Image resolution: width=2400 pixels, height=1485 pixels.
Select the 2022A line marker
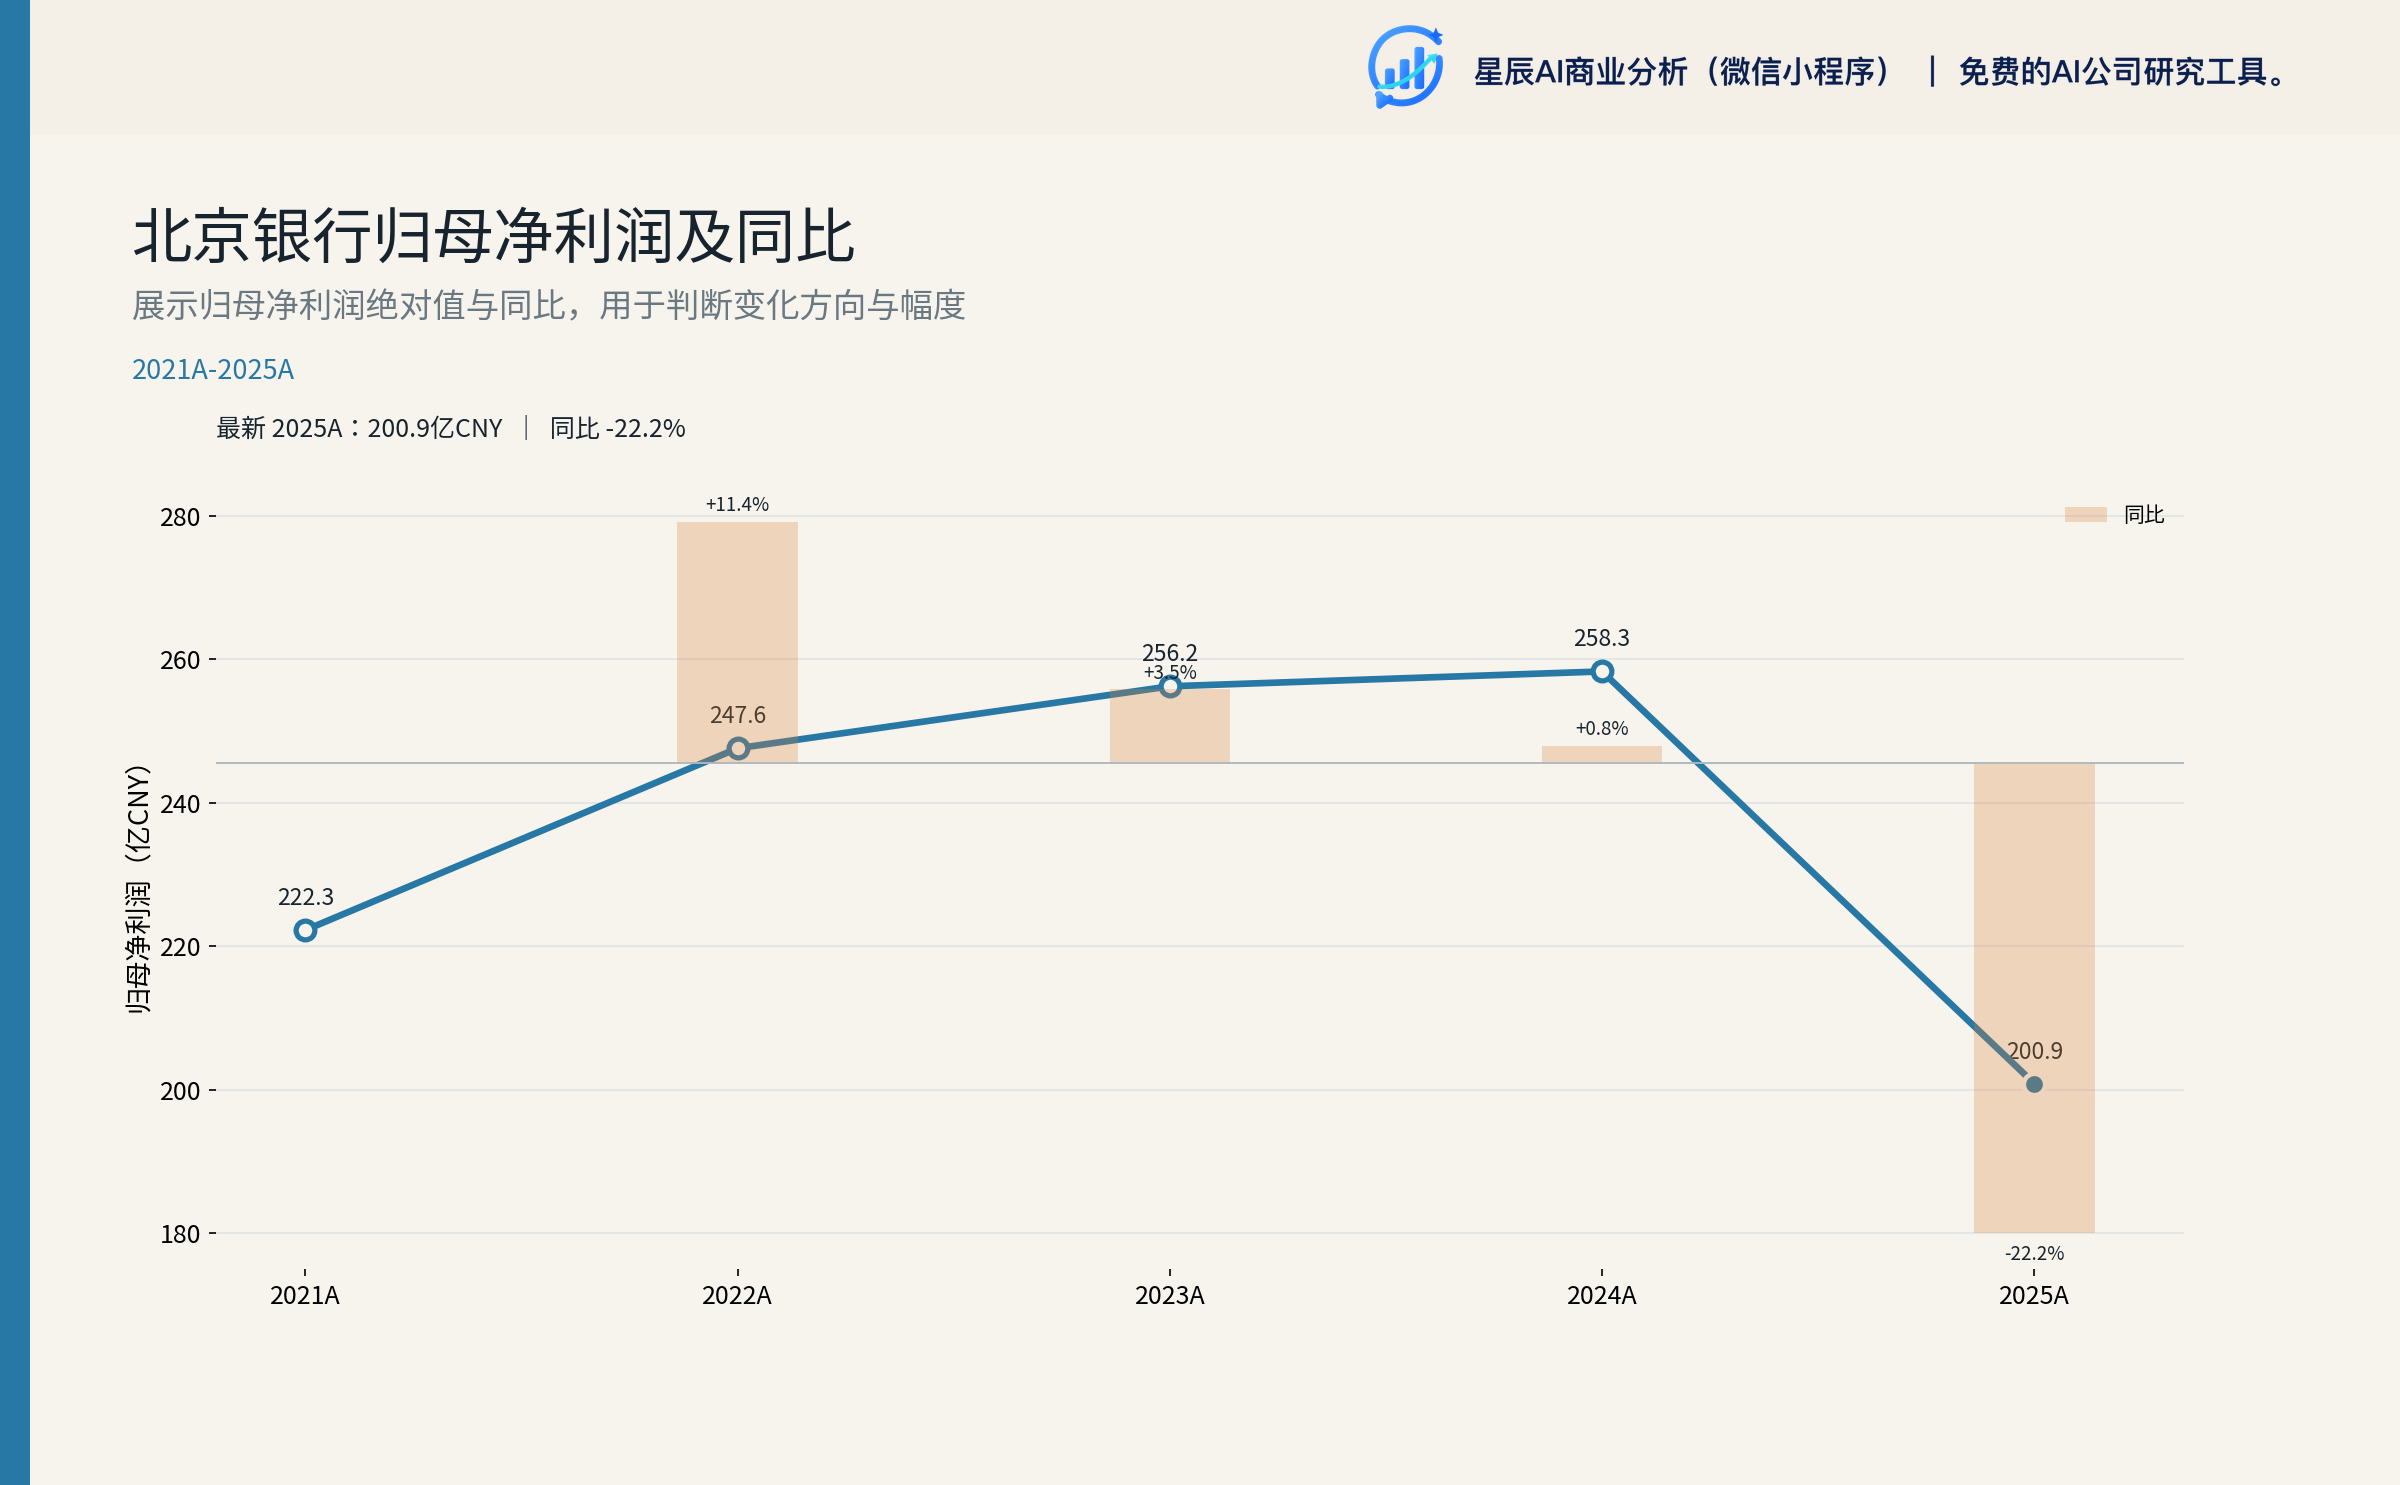coord(738,748)
